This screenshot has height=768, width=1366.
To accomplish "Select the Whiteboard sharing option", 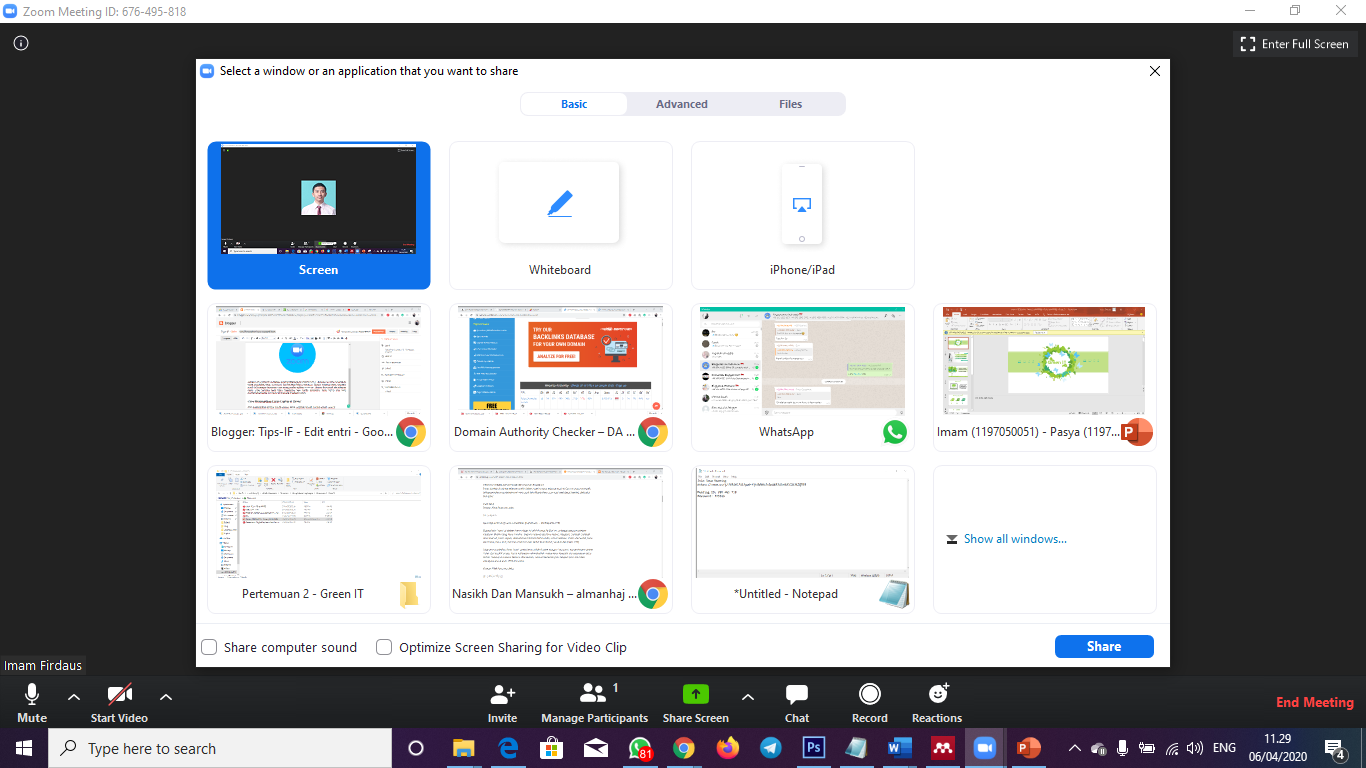I will [560, 215].
